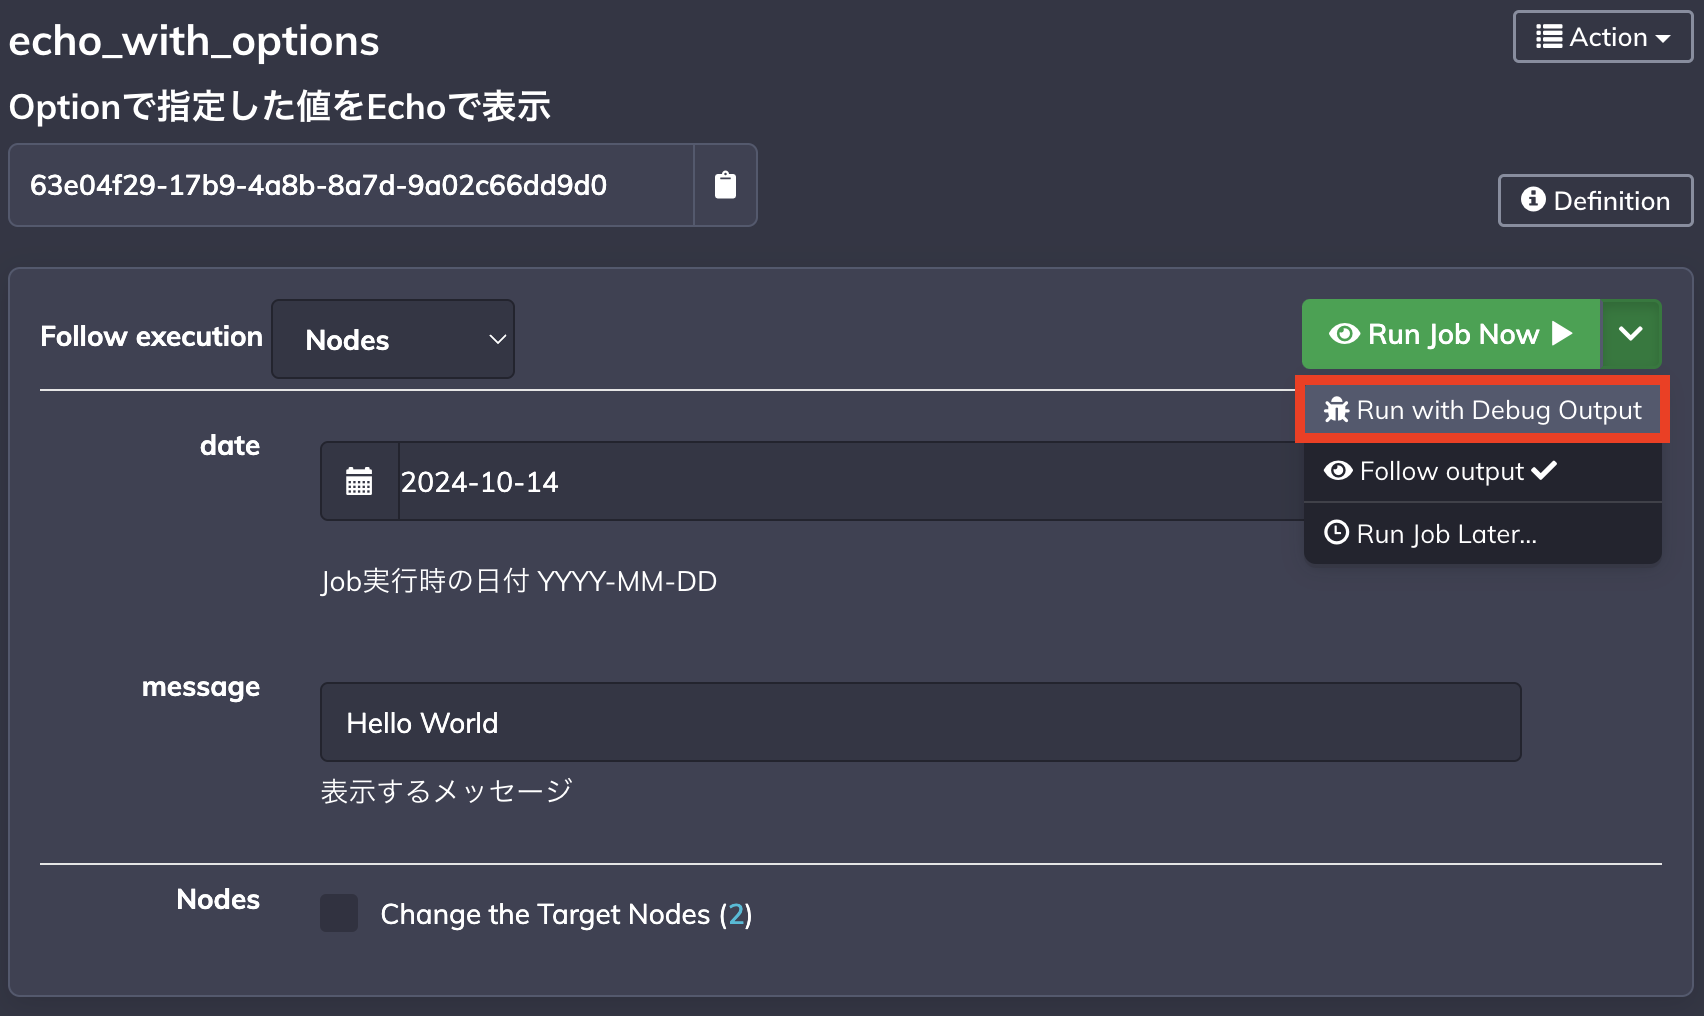Click the message input field
The height and width of the screenshot is (1016, 1704).
tap(920, 722)
